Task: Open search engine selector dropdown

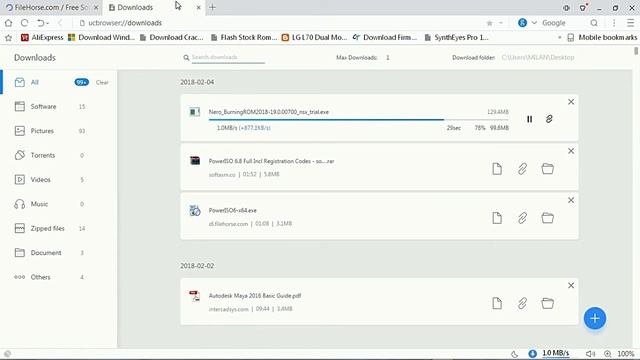Action: (533, 23)
